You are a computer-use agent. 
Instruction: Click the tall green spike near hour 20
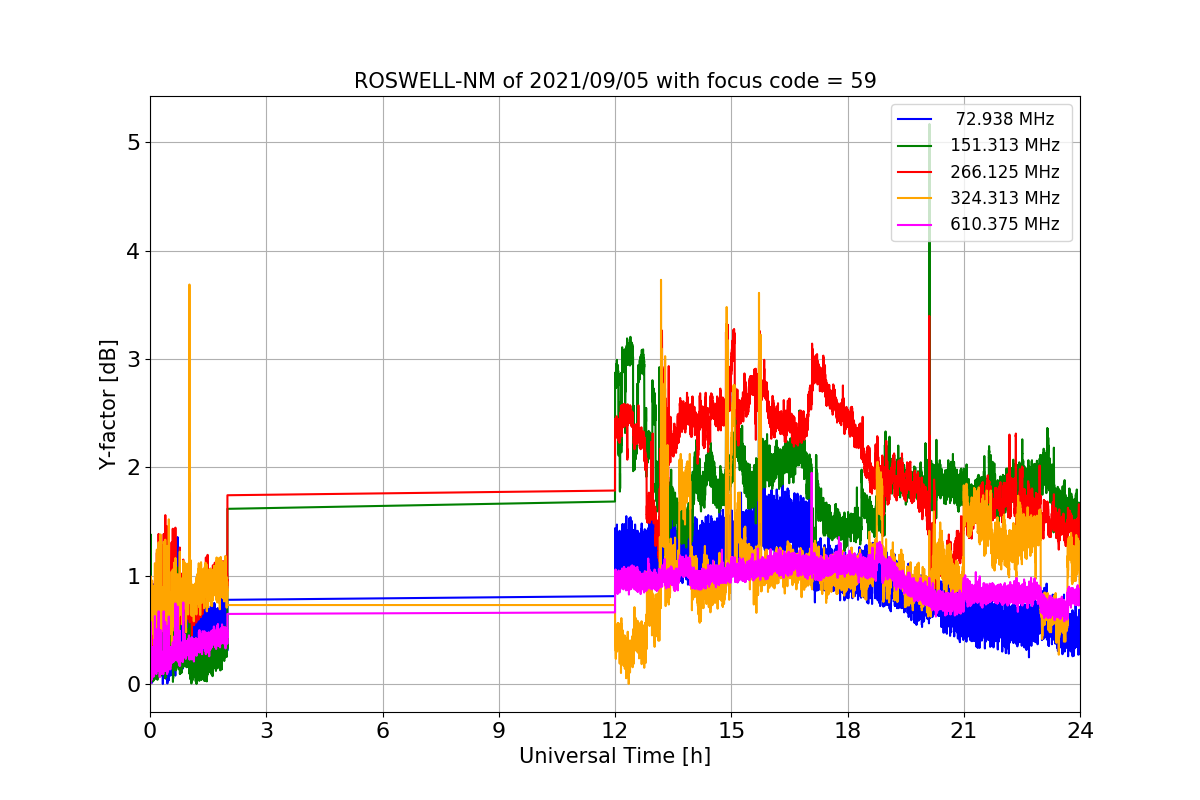929,220
